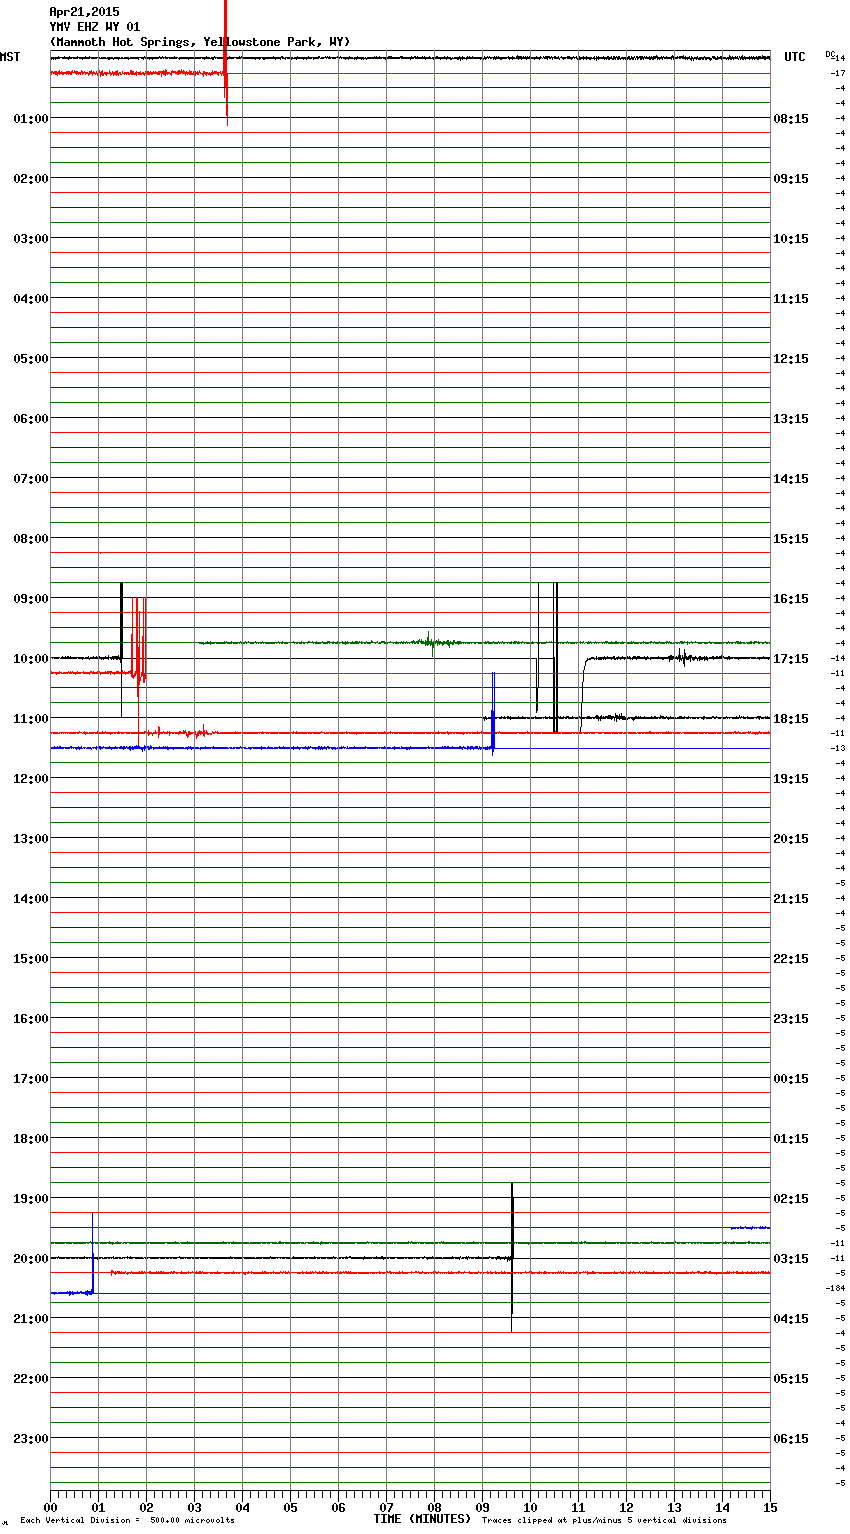
Task: Click the 03:15 UTC row label
Action: click(x=791, y=1259)
